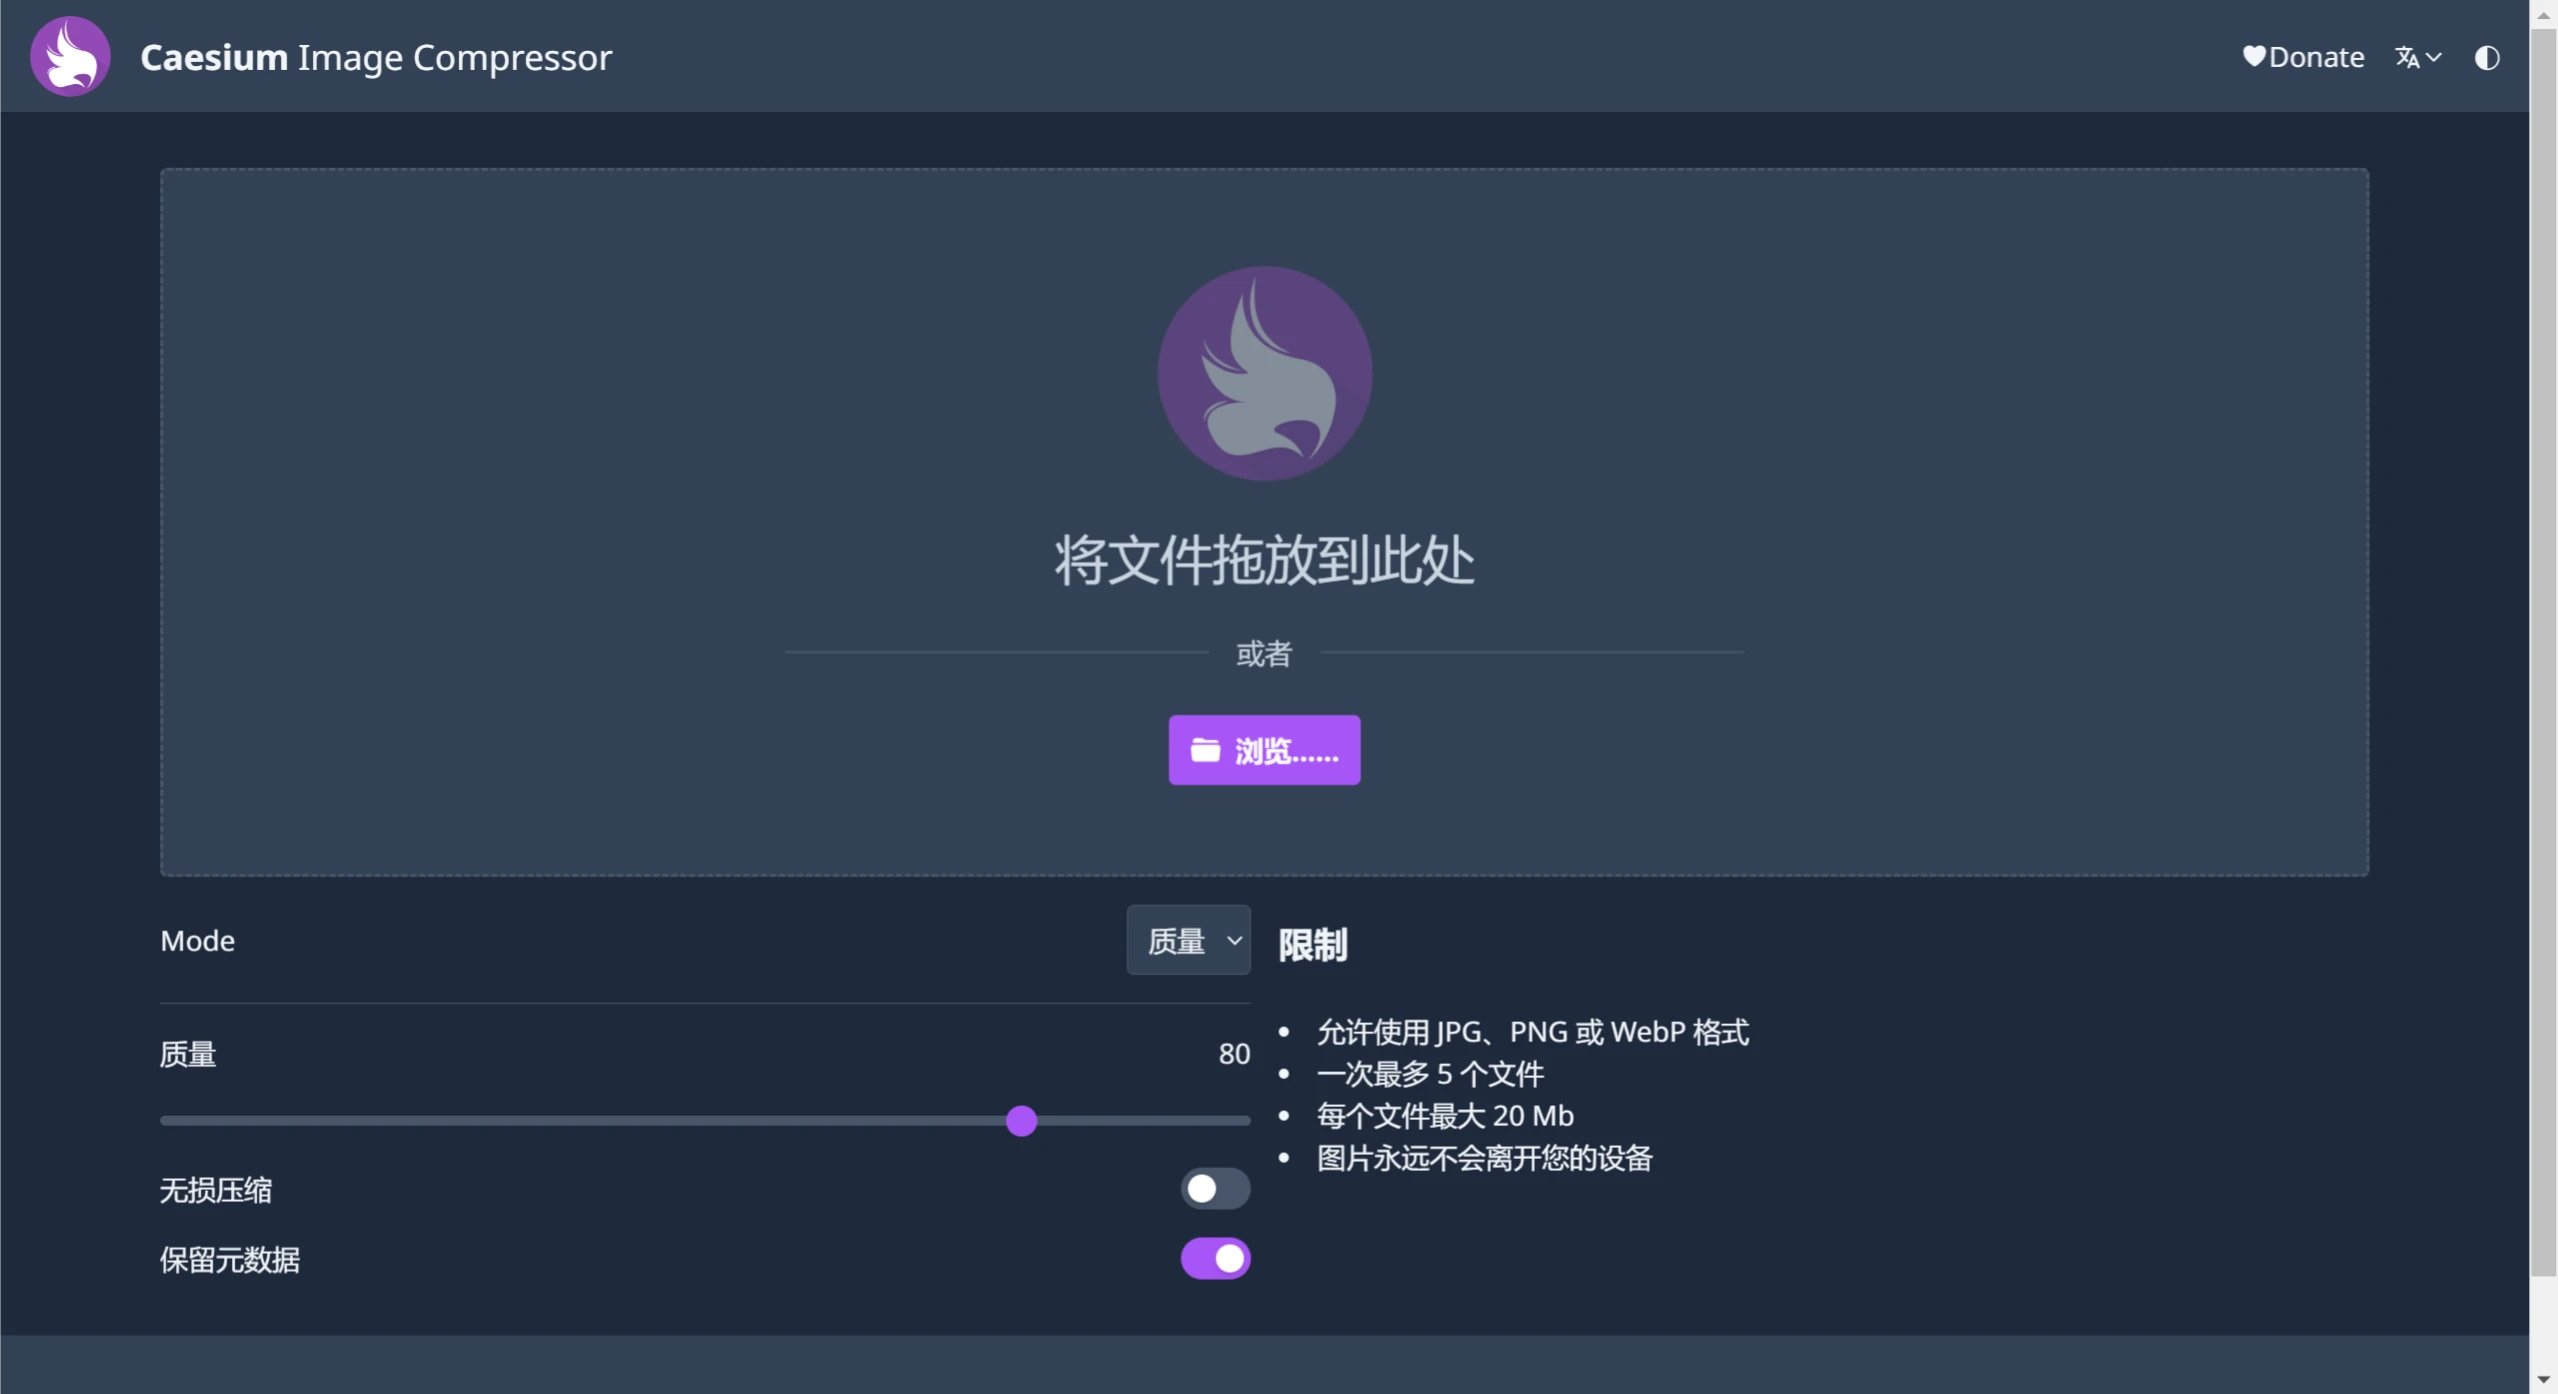Image resolution: width=2558 pixels, height=1394 pixels.
Task: Click the chevron on the Mode selector
Action: pyautogui.click(x=1235, y=939)
